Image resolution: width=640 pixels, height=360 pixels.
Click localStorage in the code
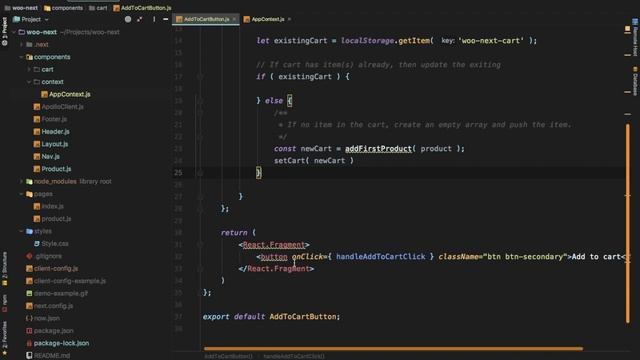click(367, 40)
